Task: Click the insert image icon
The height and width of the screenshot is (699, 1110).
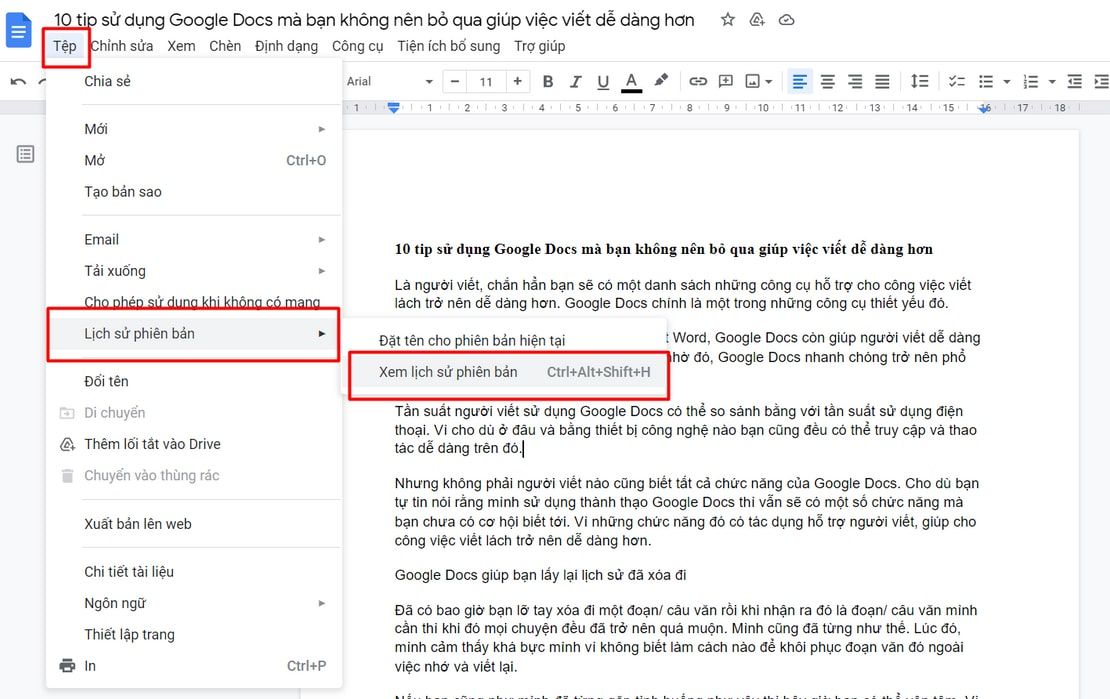Action: [753, 81]
